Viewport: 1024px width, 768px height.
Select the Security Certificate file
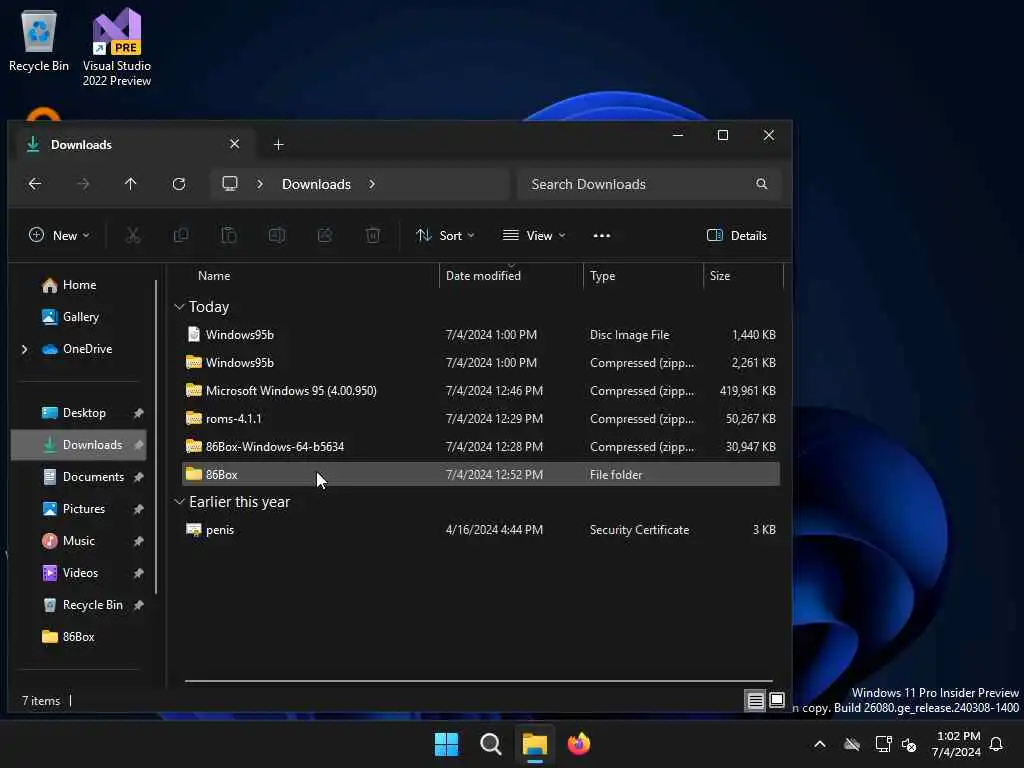coord(481,530)
